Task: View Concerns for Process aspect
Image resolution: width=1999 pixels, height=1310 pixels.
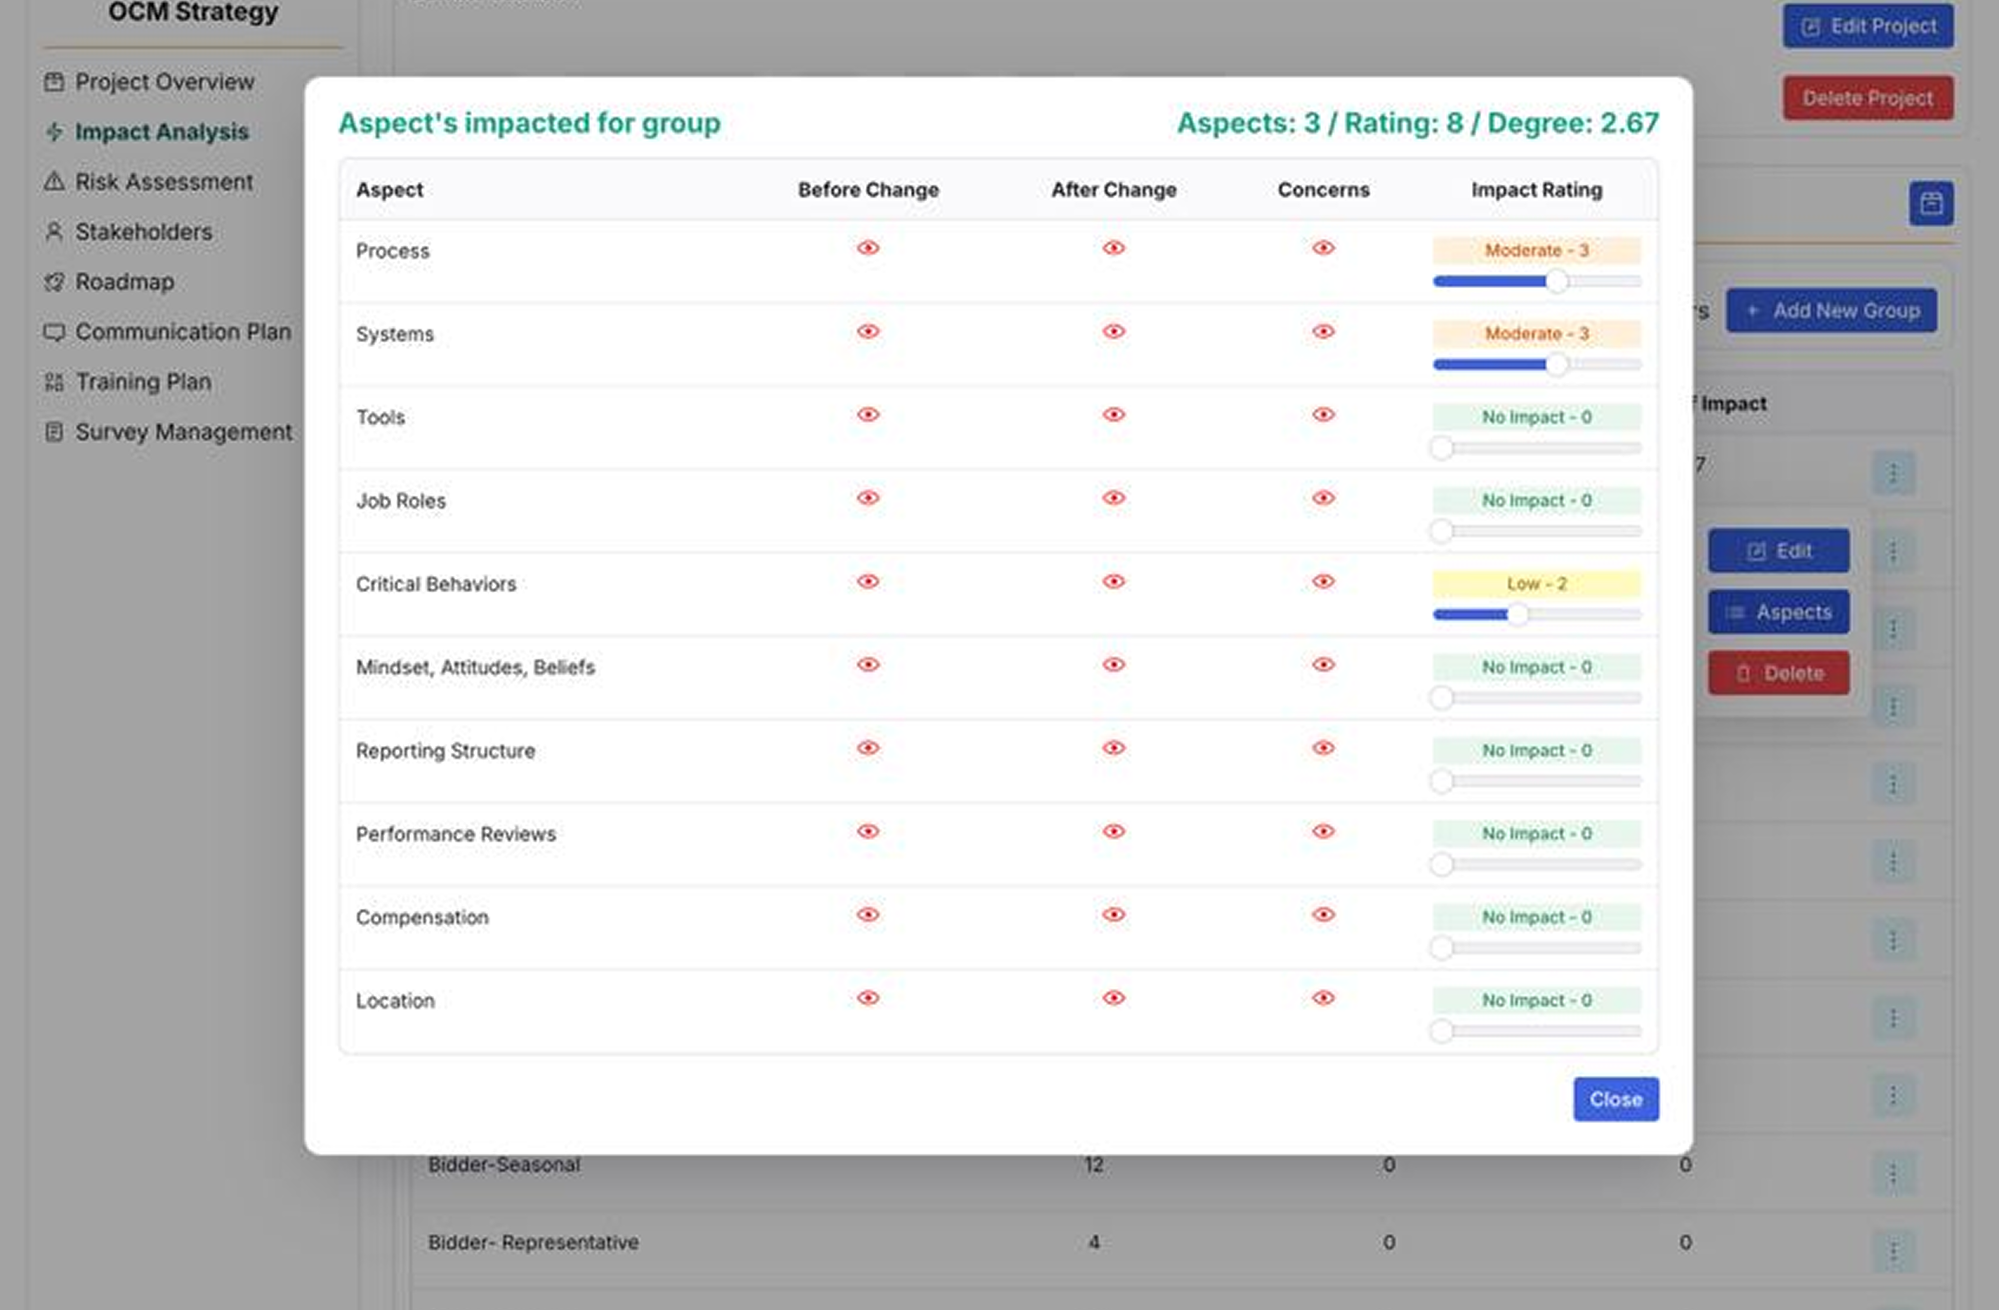Action: pyautogui.click(x=1323, y=248)
